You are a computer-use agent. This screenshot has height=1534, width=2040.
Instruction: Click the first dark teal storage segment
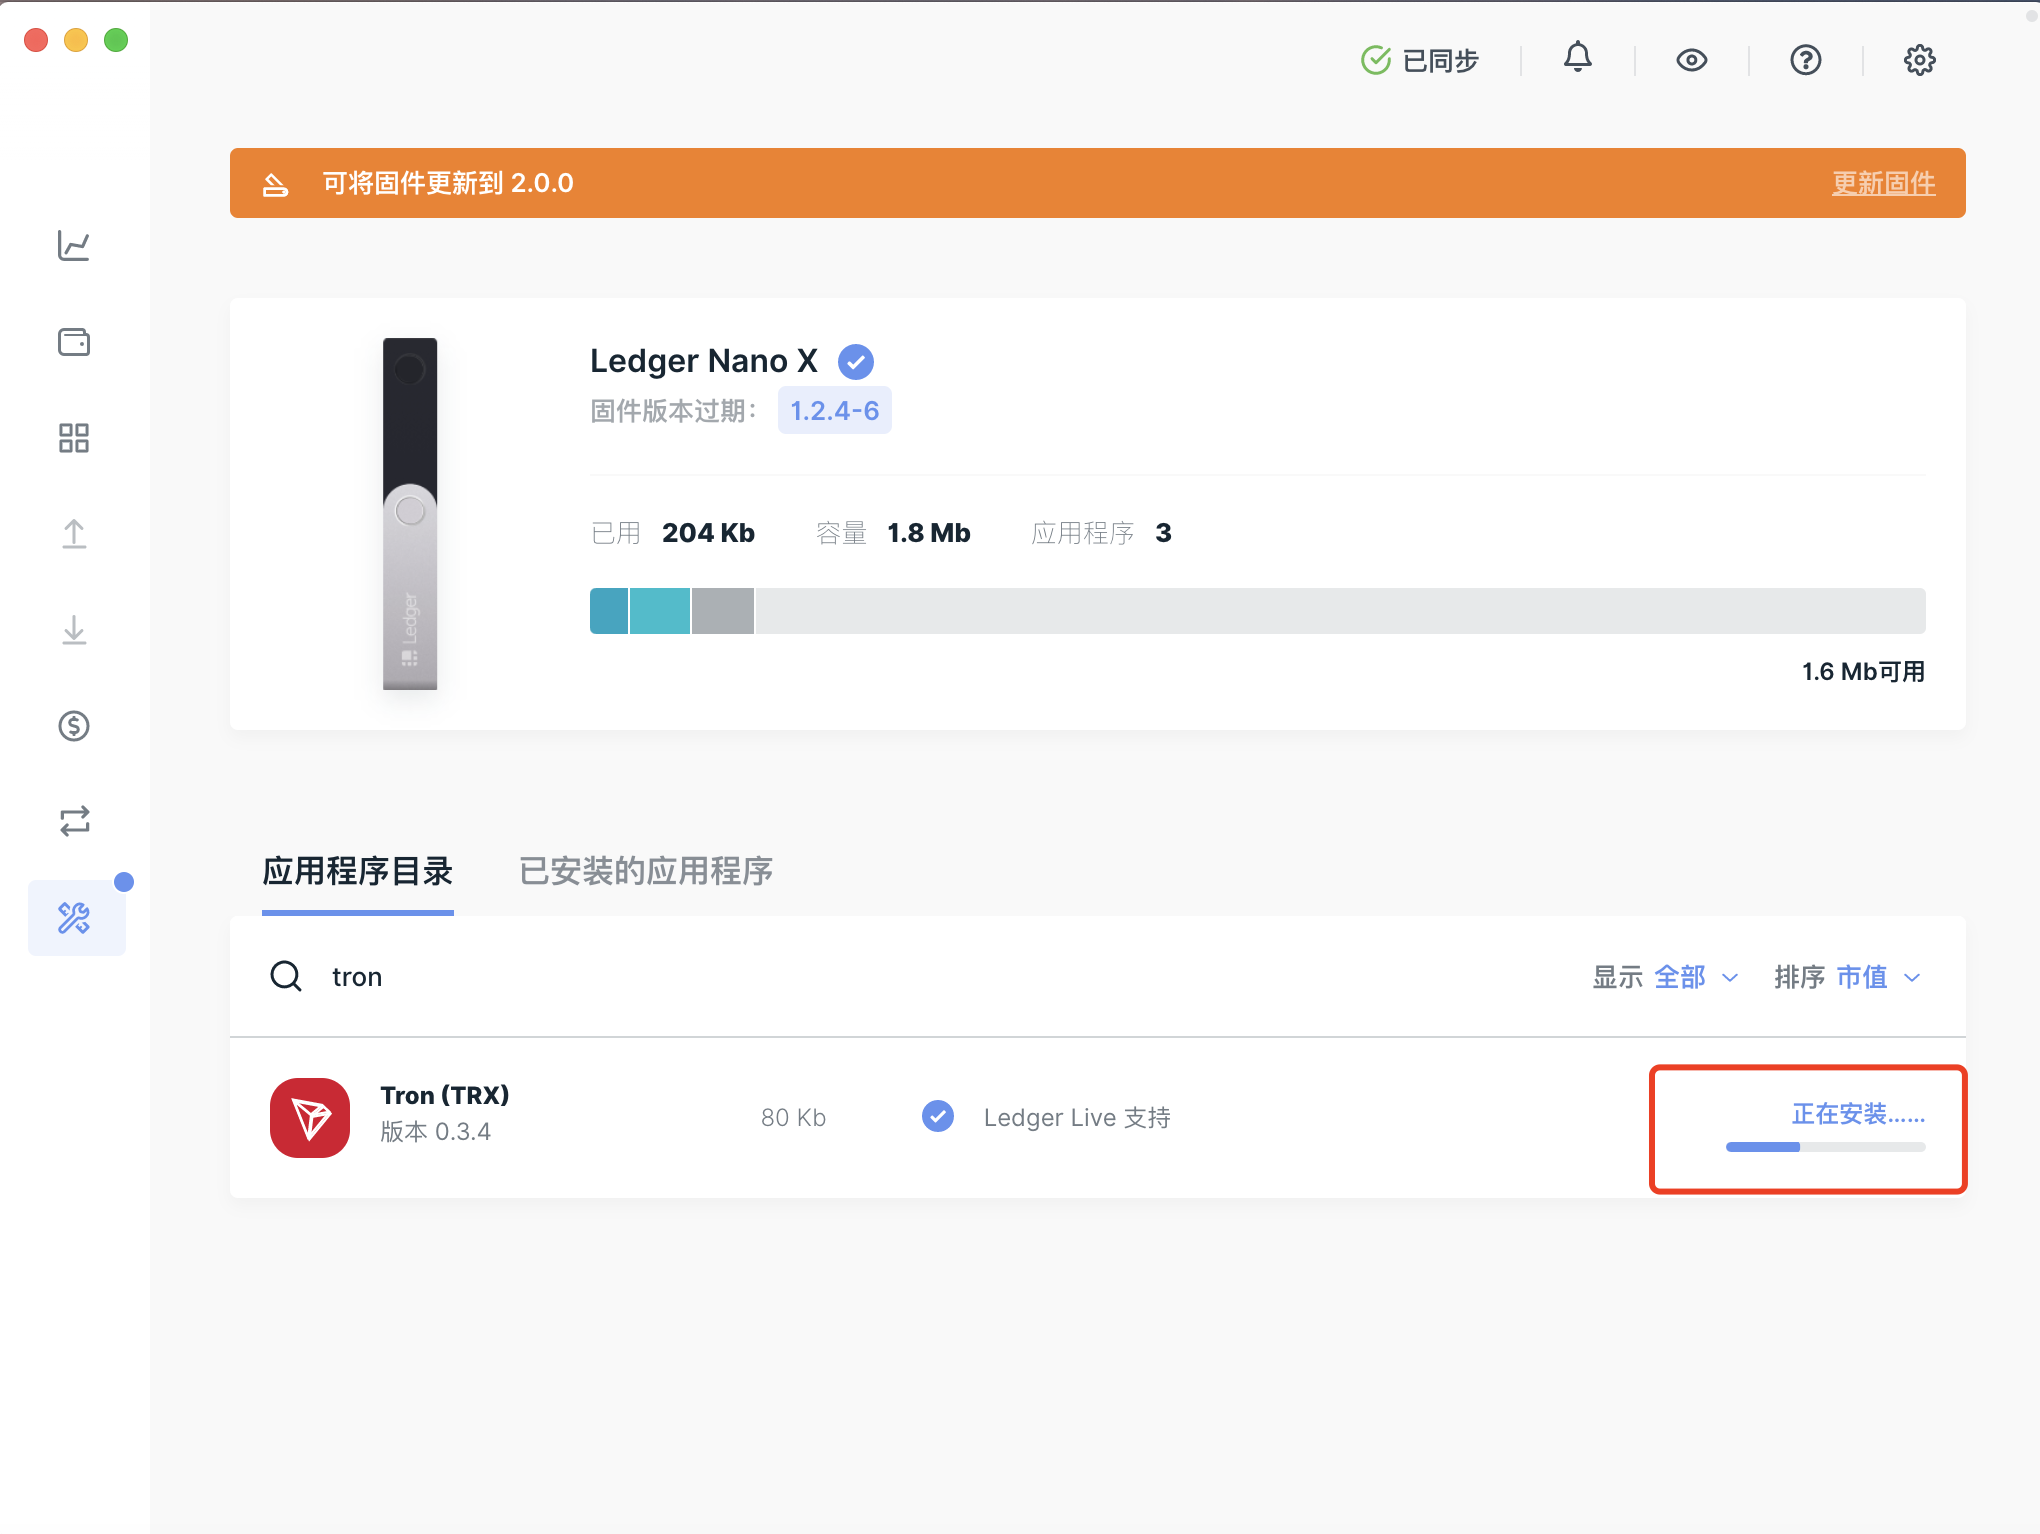coord(609,611)
